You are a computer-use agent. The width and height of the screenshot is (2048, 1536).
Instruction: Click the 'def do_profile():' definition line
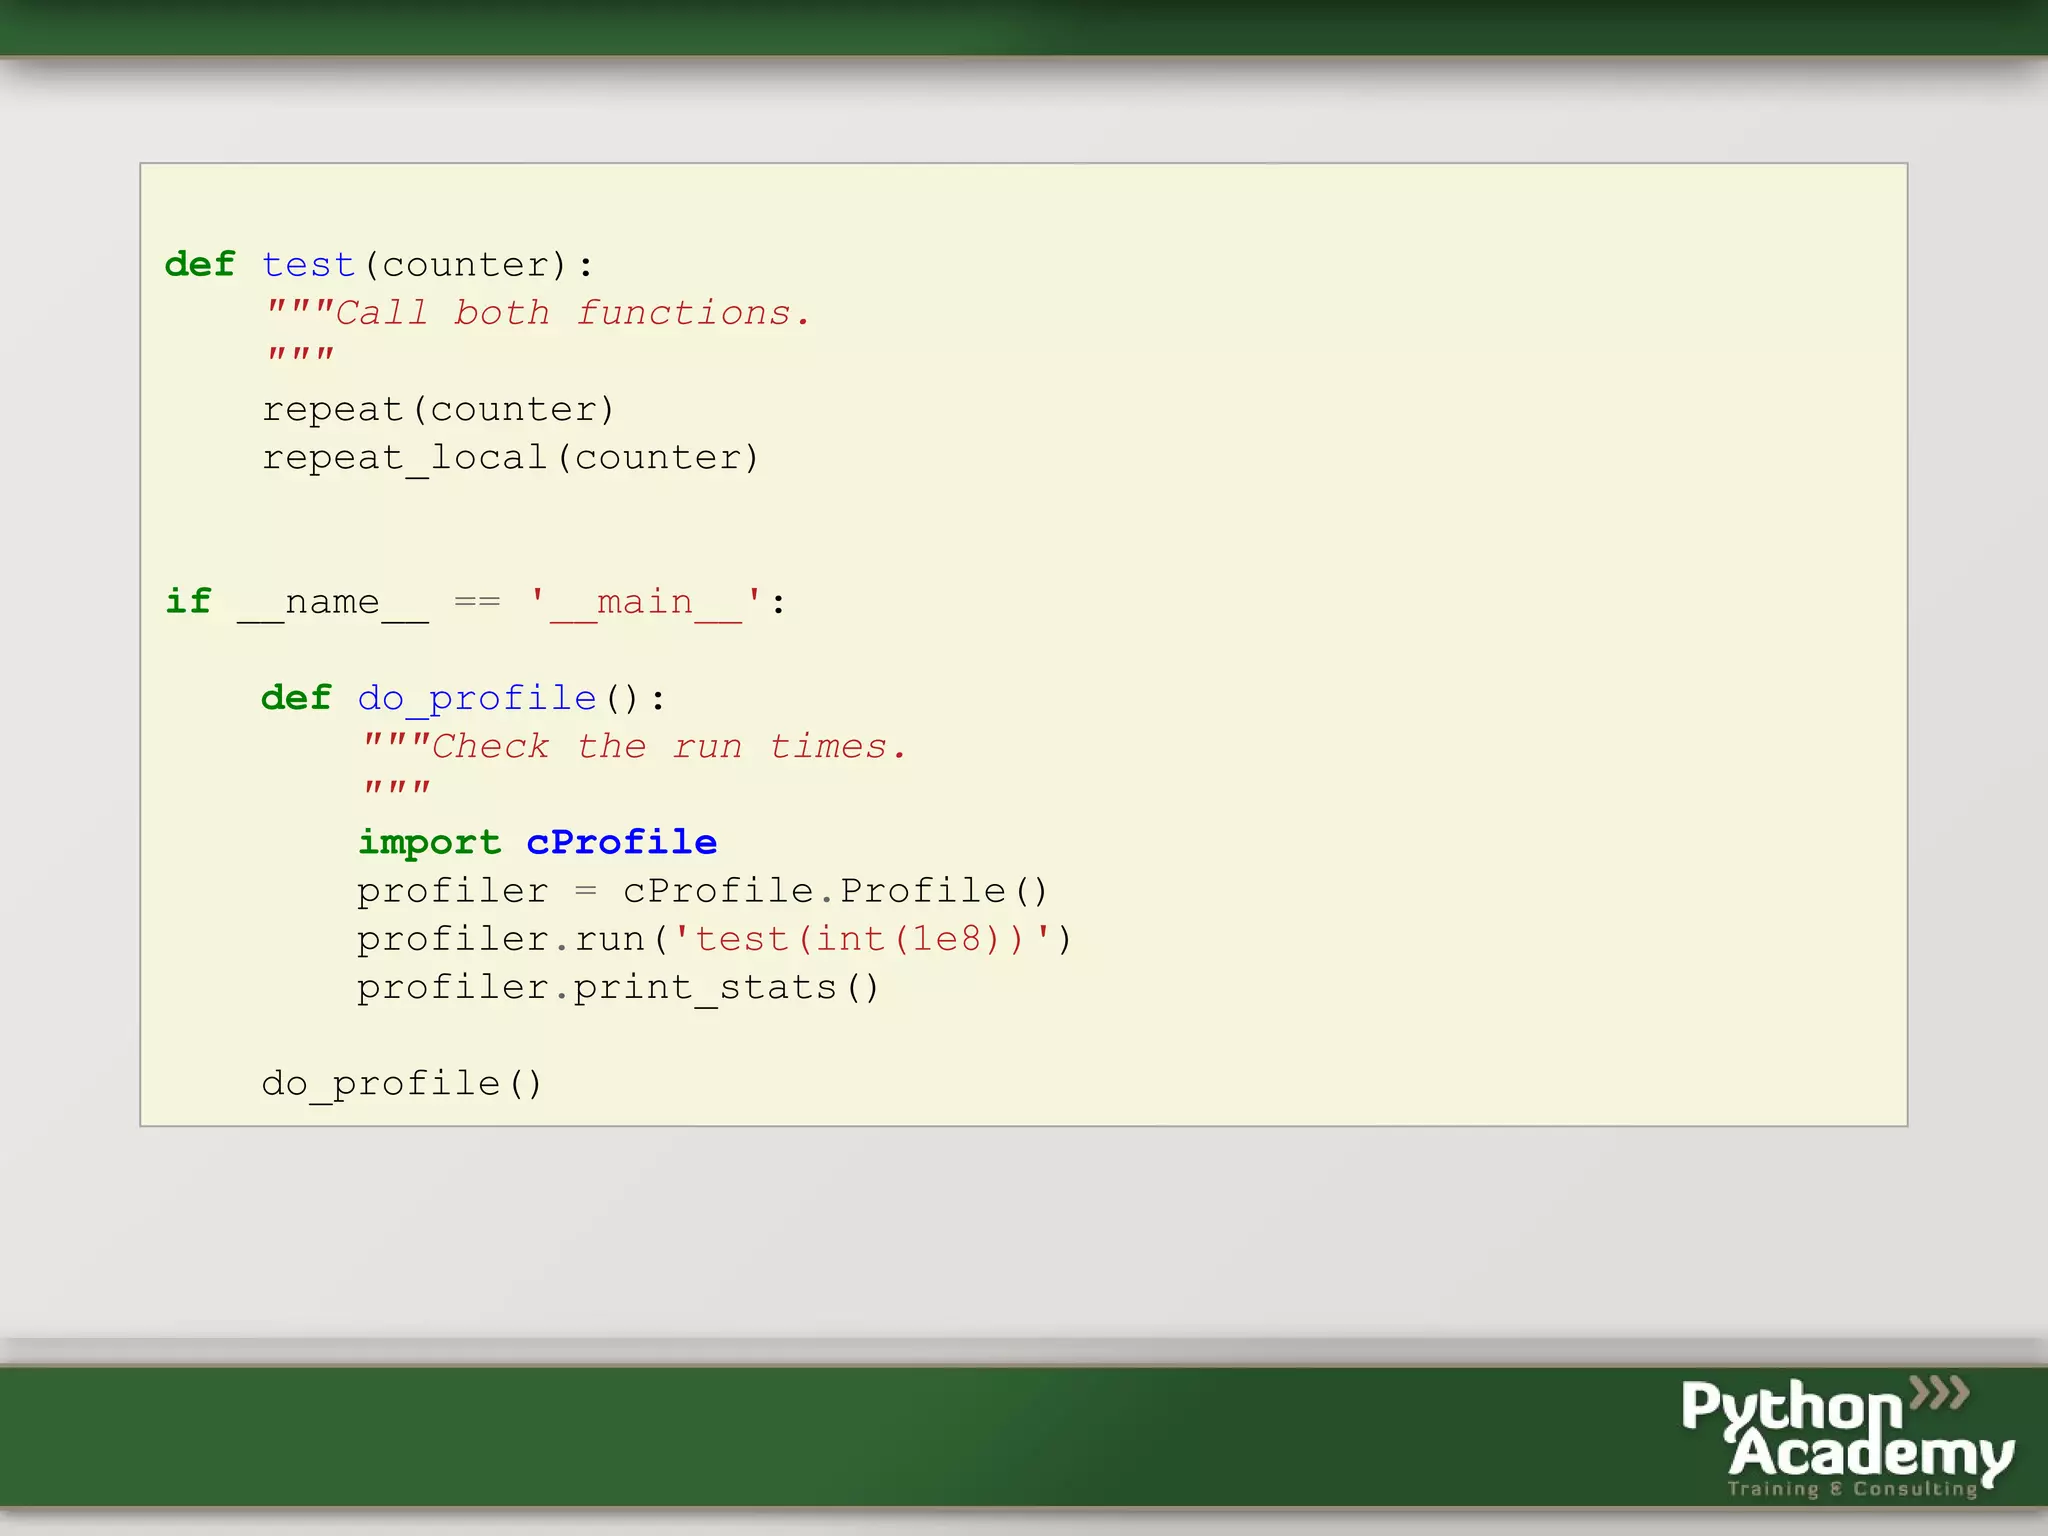tap(463, 698)
